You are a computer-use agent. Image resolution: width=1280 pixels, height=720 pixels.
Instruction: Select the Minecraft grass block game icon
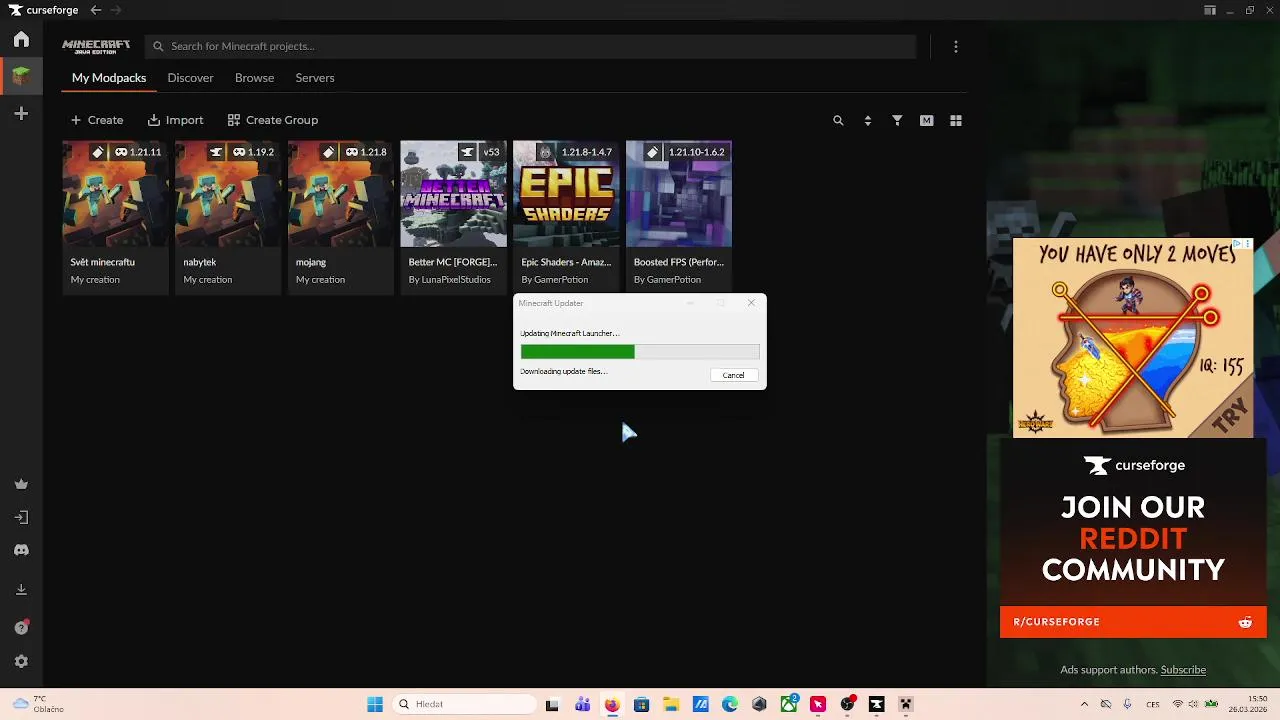(x=21, y=76)
